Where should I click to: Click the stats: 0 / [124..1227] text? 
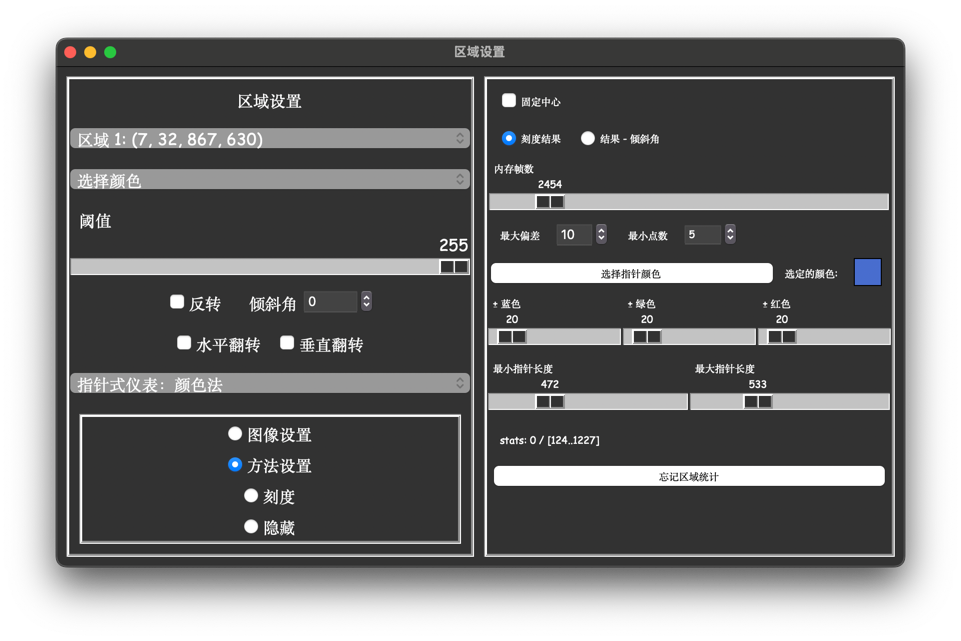point(549,440)
